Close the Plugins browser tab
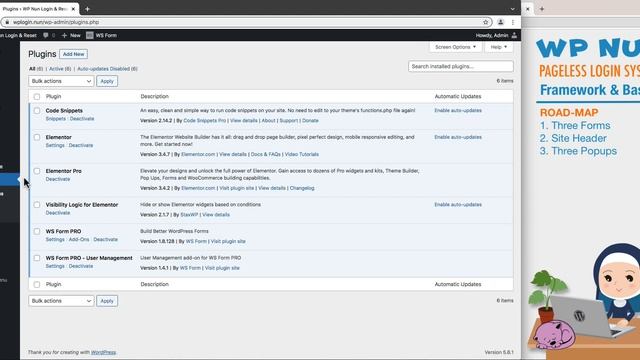Image resolution: width=640 pixels, height=360 pixels. coord(73,9)
